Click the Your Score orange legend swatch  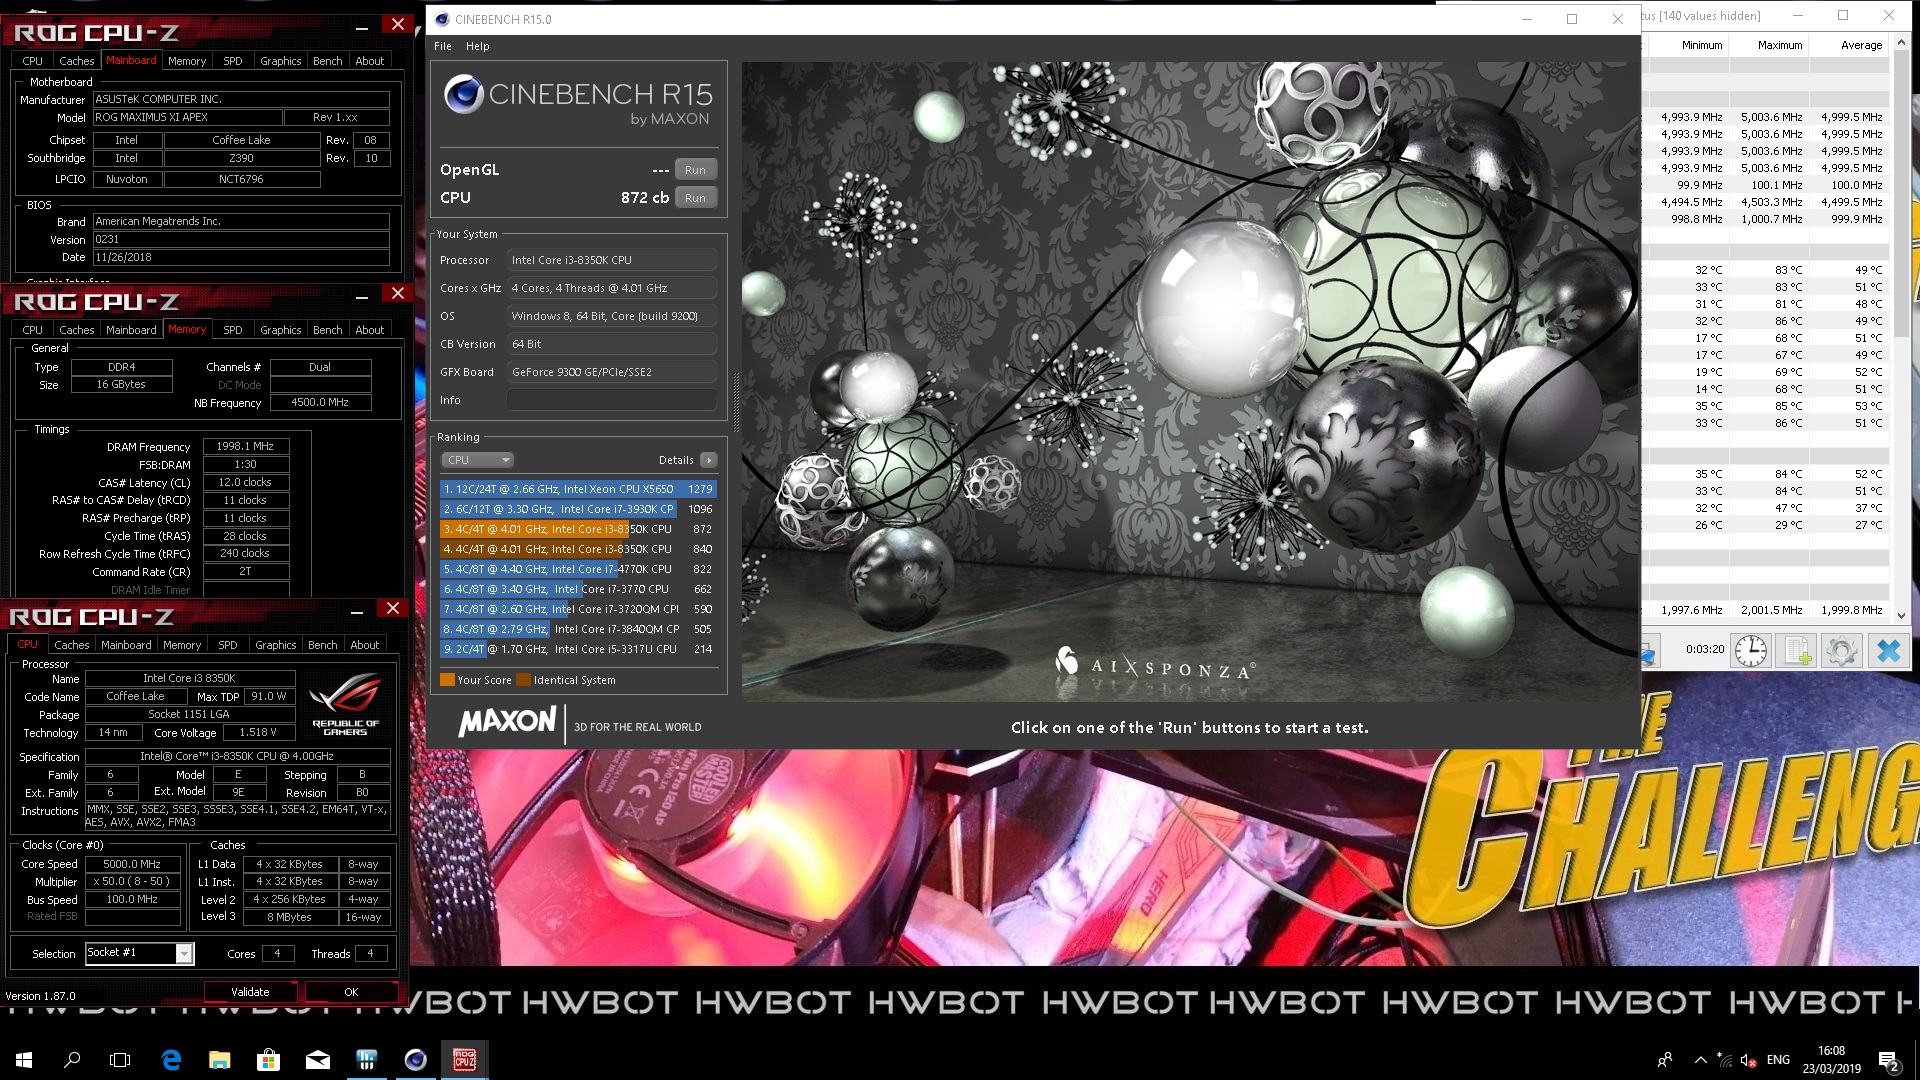pyautogui.click(x=447, y=680)
